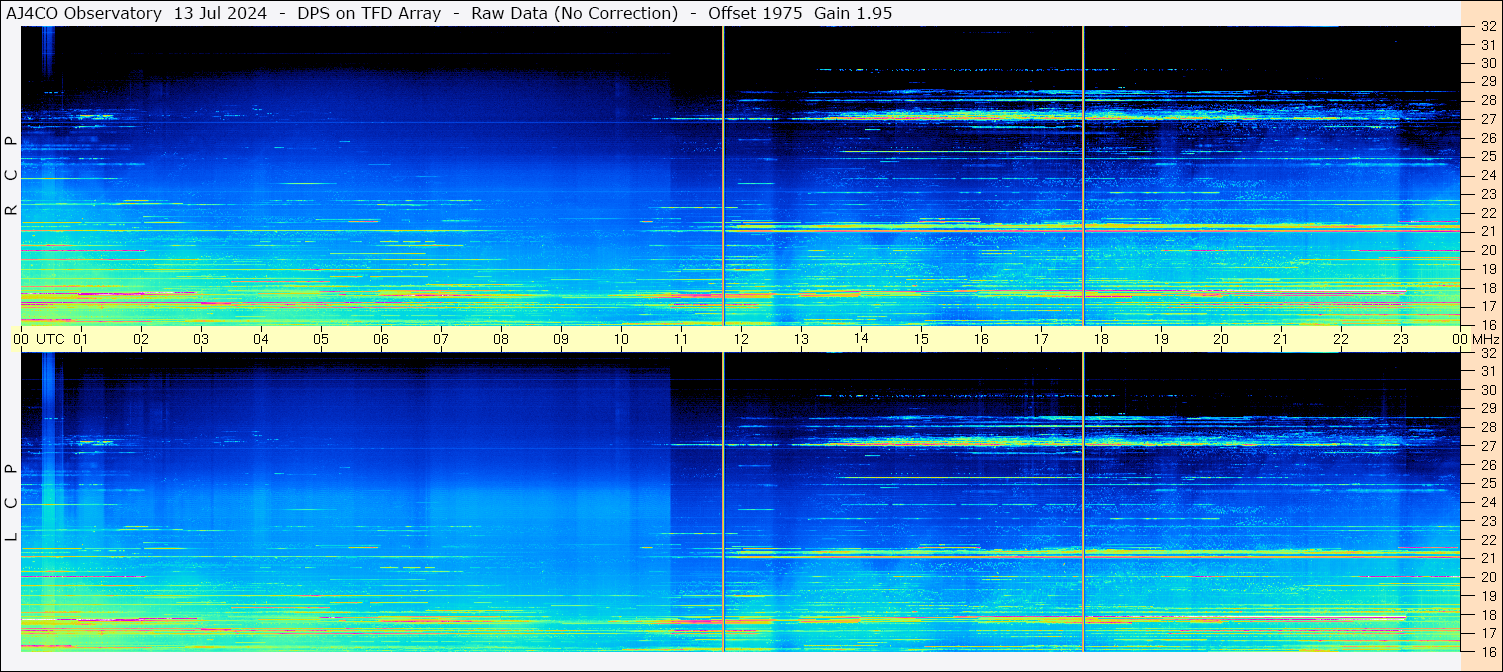The height and width of the screenshot is (672, 1503).
Task: Click the 03 hour tick on the UTC axis
Action: pyautogui.click(x=201, y=339)
